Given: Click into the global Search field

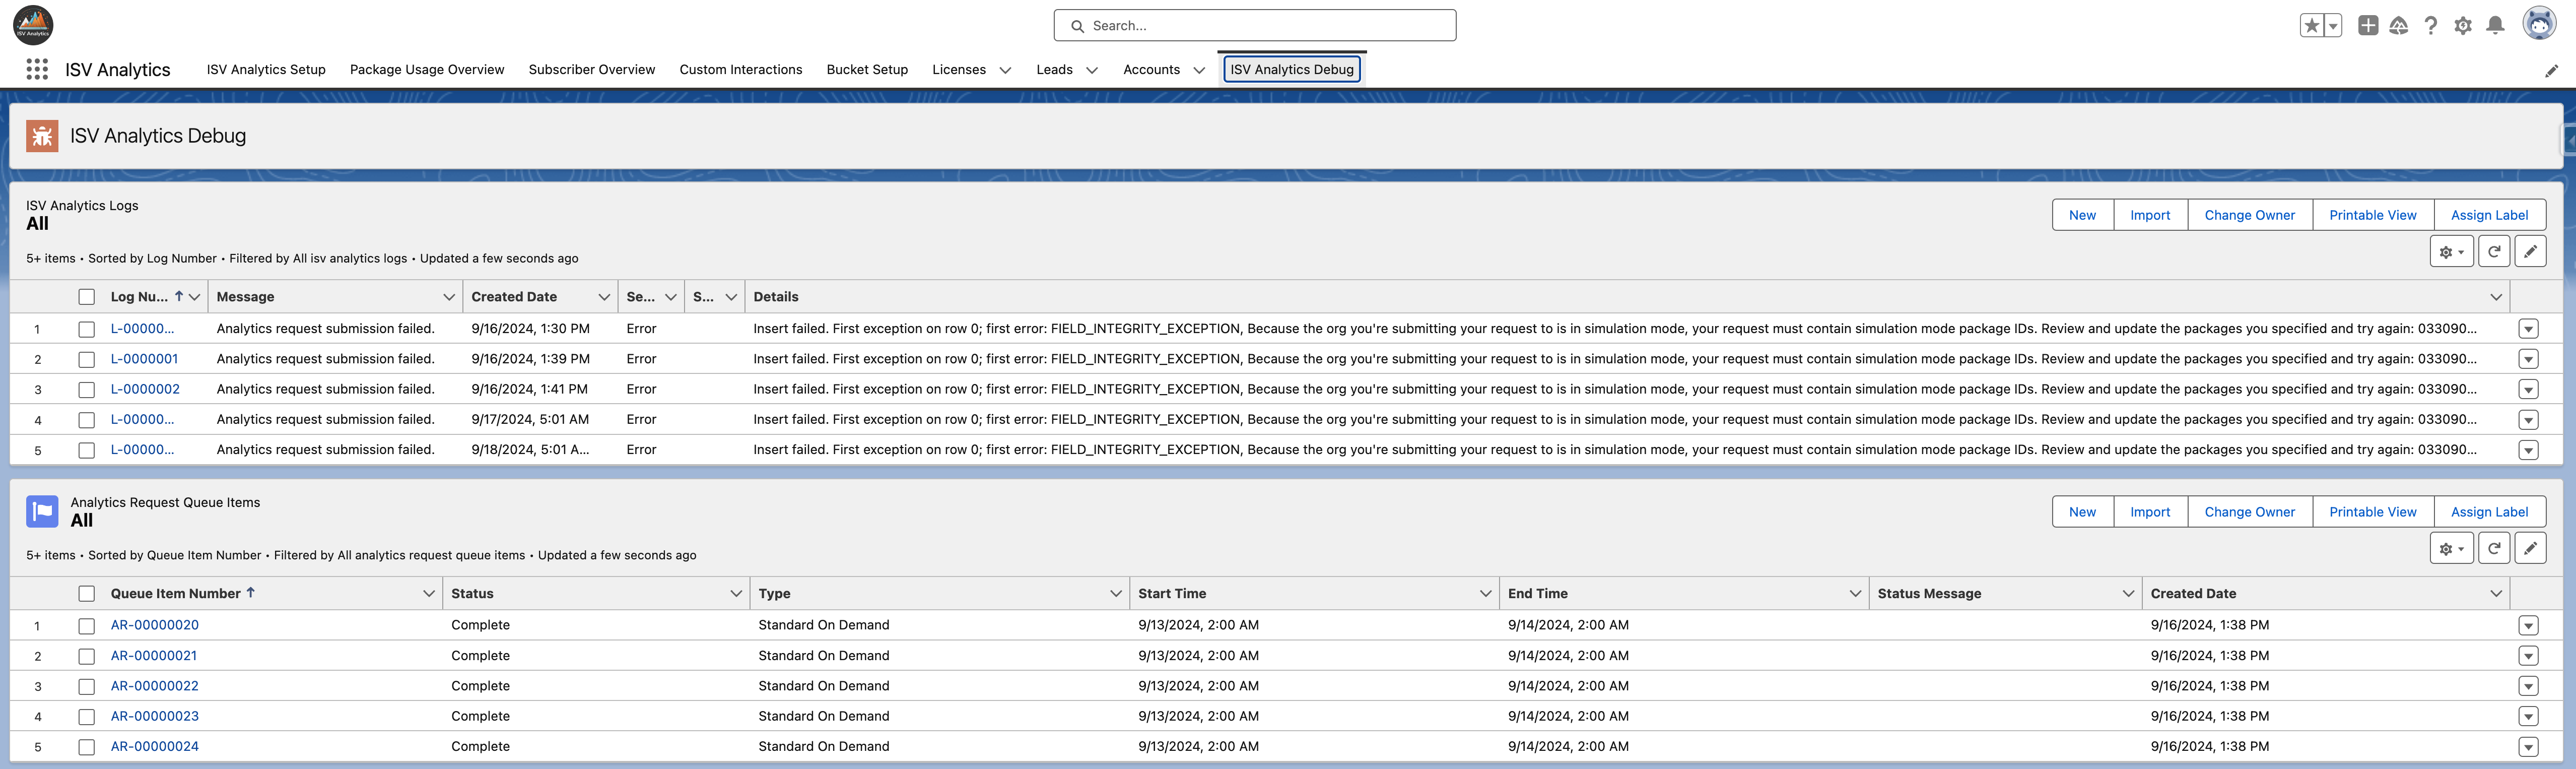Looking at the screenshot, I should (1255, 26).
